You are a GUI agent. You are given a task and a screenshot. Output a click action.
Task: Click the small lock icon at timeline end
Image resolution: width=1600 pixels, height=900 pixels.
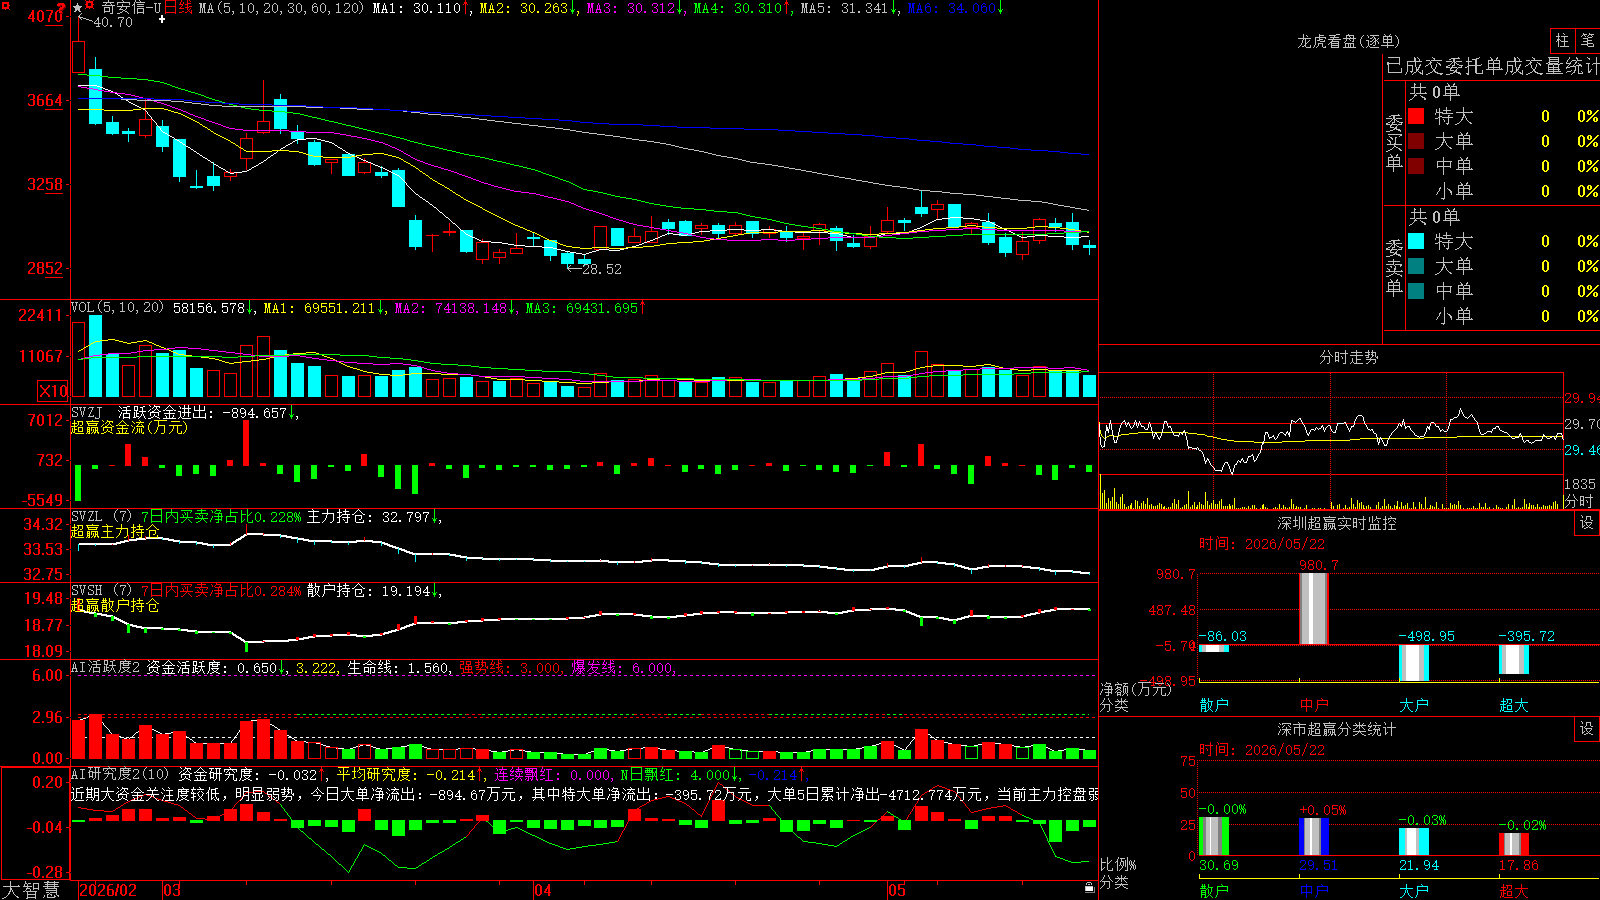(x=1089, y=887)
